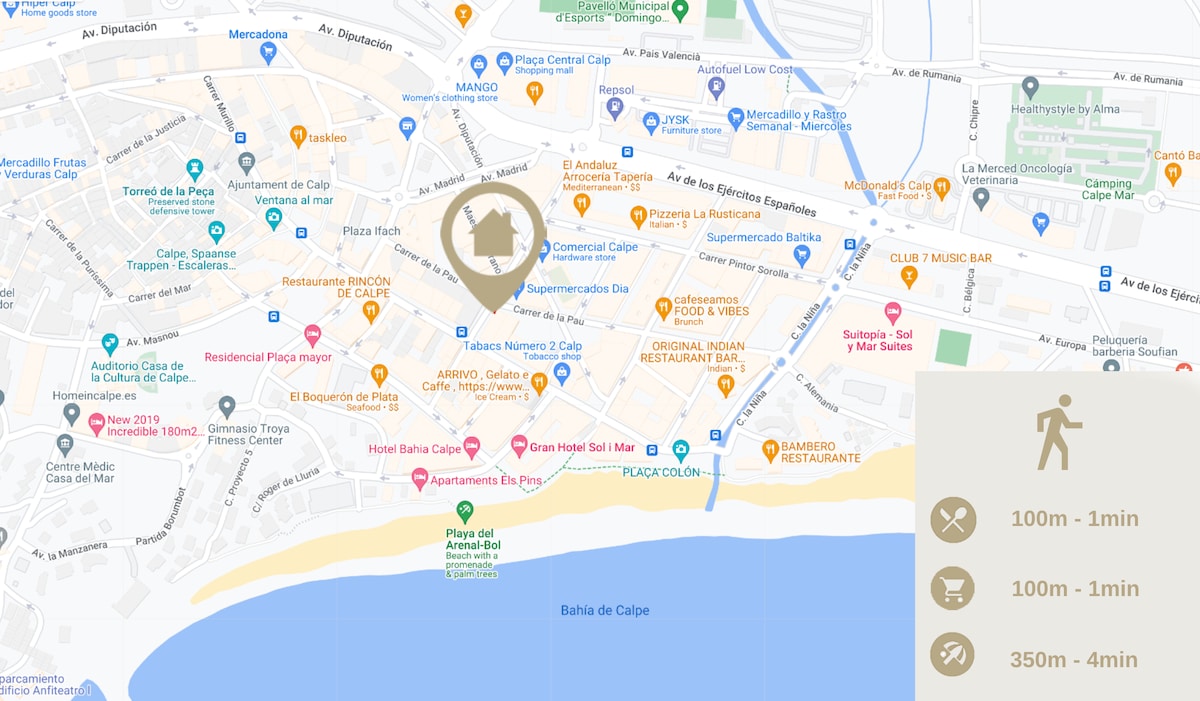Click the restaurant fork and spoon legend icon
This screenshot has width=1200, height=701.
[x=953, y=519]
